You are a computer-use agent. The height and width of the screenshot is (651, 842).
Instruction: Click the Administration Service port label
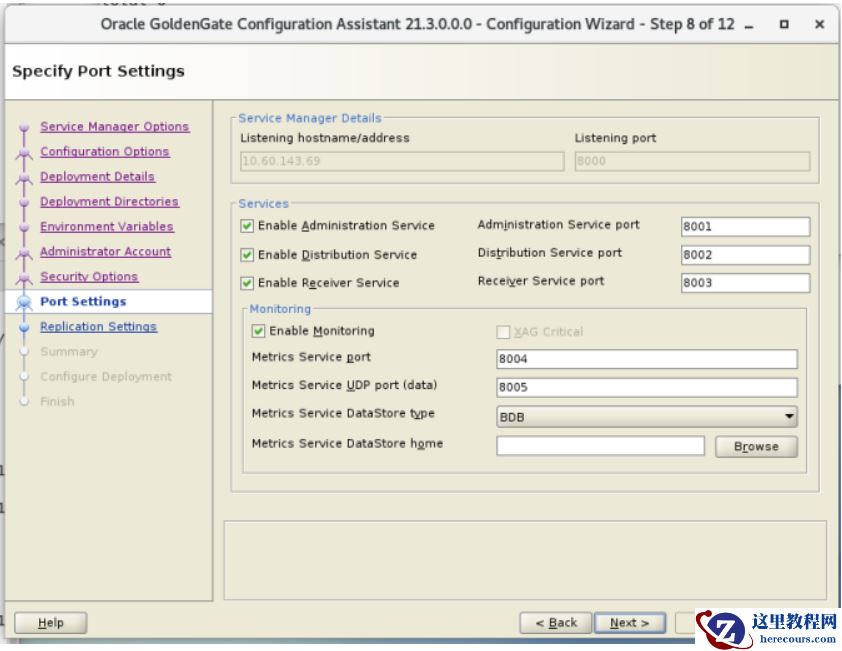[x=558, y=225]
